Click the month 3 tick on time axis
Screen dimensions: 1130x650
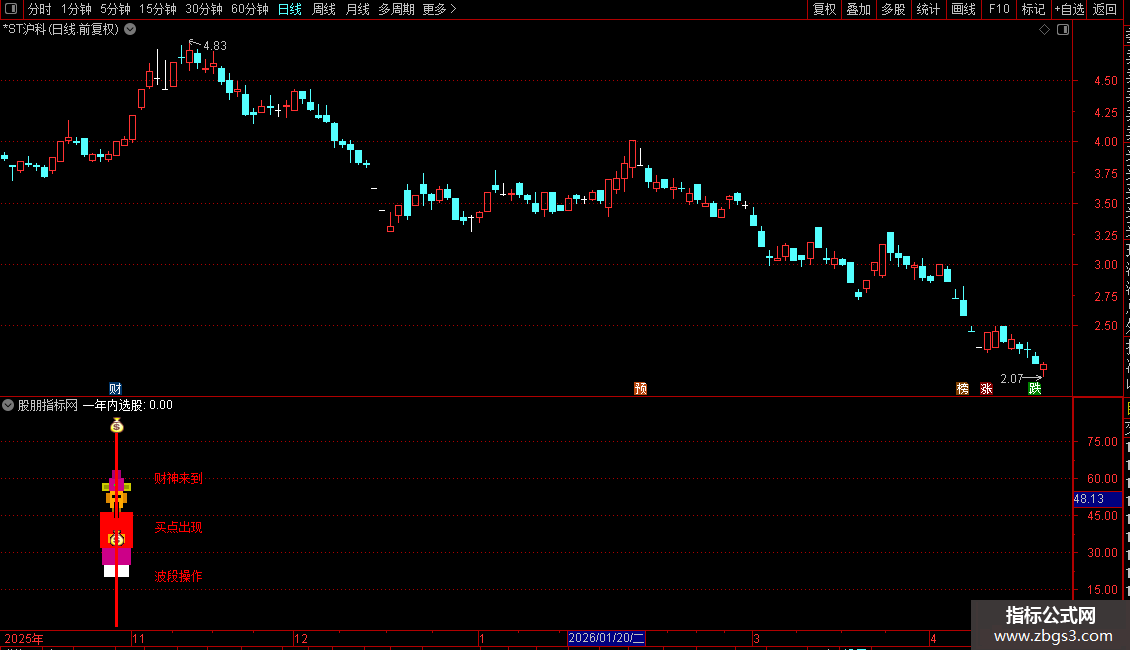(x=756, y=638)
